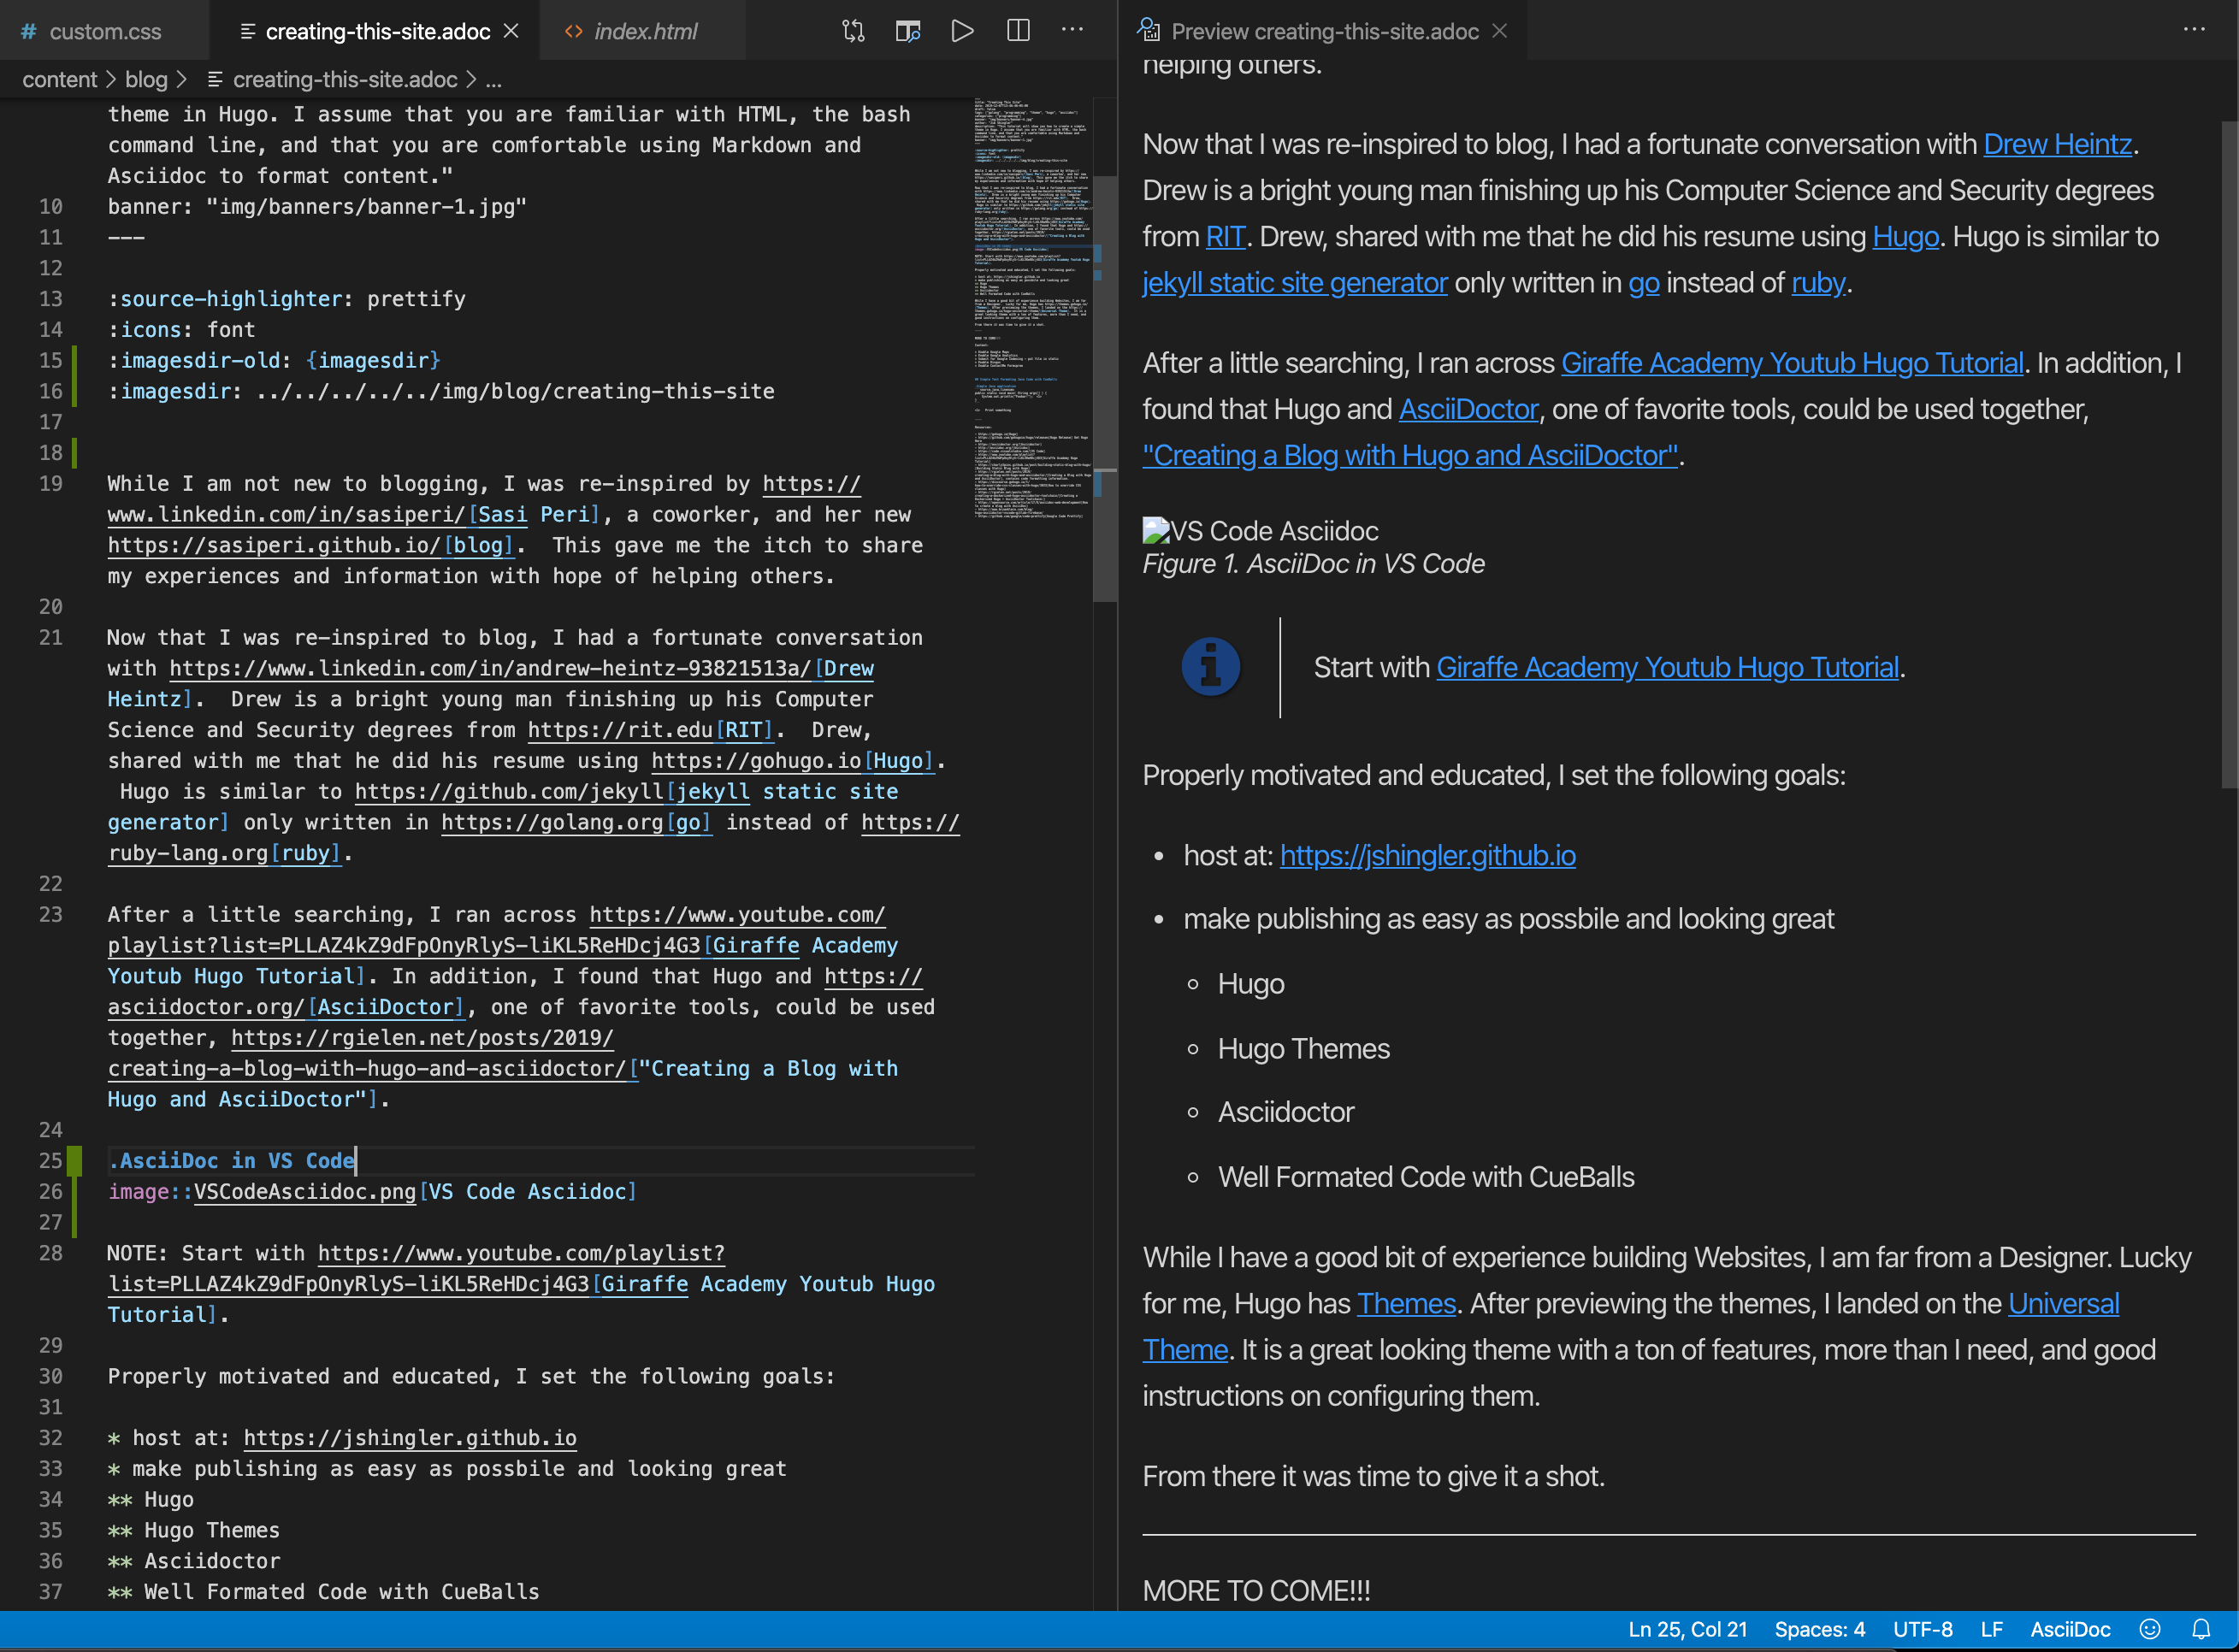Click the editor minimap code overview
The image size is (2239, 1652).
click(1033, 310)
